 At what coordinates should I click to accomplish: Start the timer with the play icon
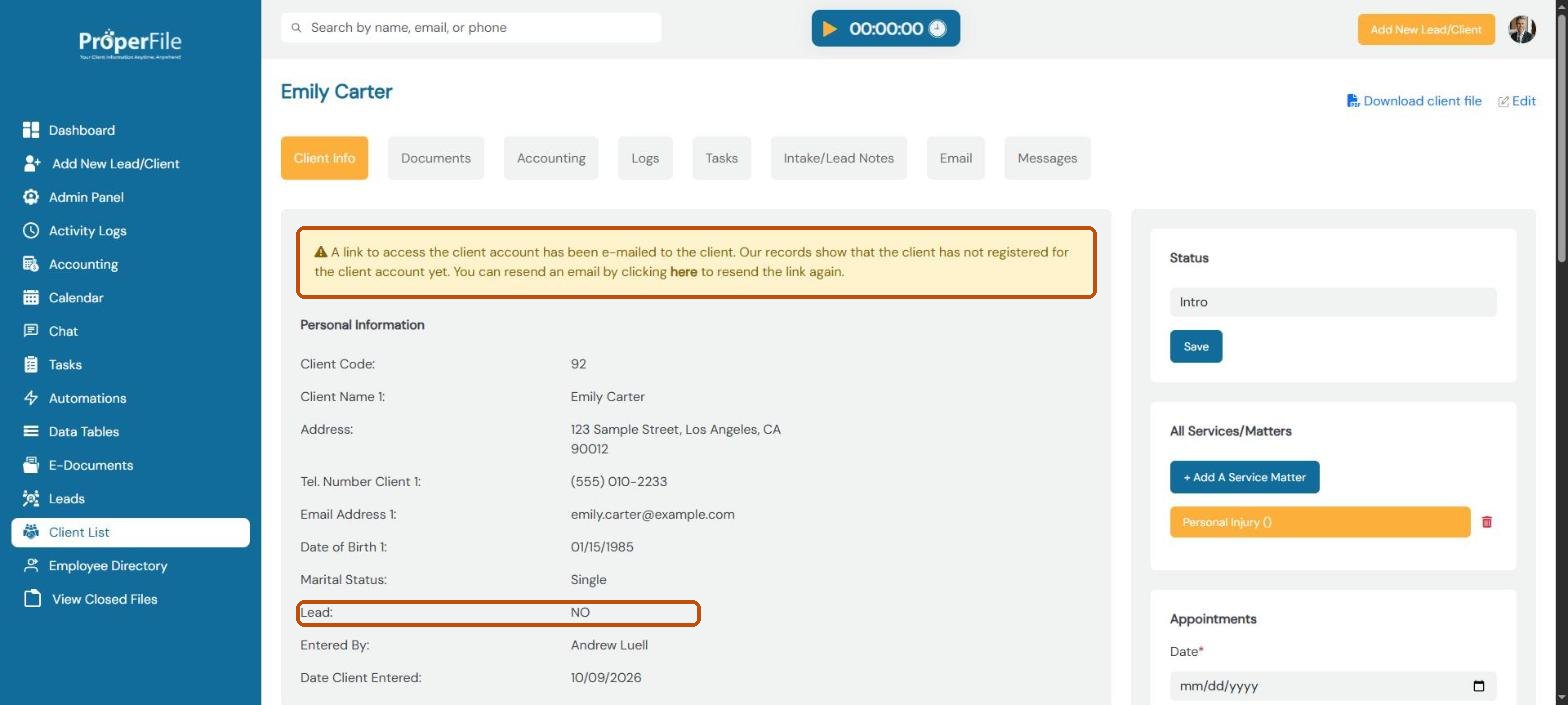click(x=830, y=29)
